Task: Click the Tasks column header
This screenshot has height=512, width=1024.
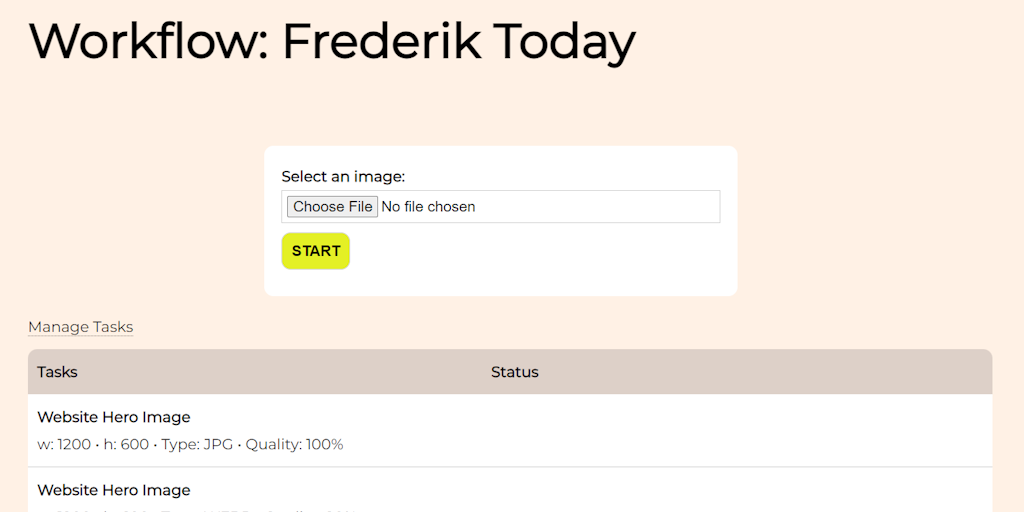Action: [57, 372]
